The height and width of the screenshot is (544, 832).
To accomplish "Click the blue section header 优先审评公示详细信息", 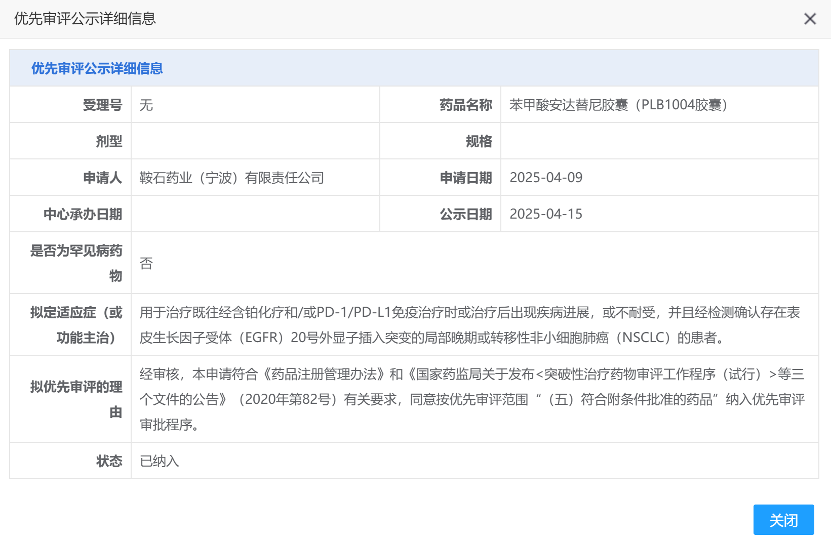I will click(x=97, y=68).
